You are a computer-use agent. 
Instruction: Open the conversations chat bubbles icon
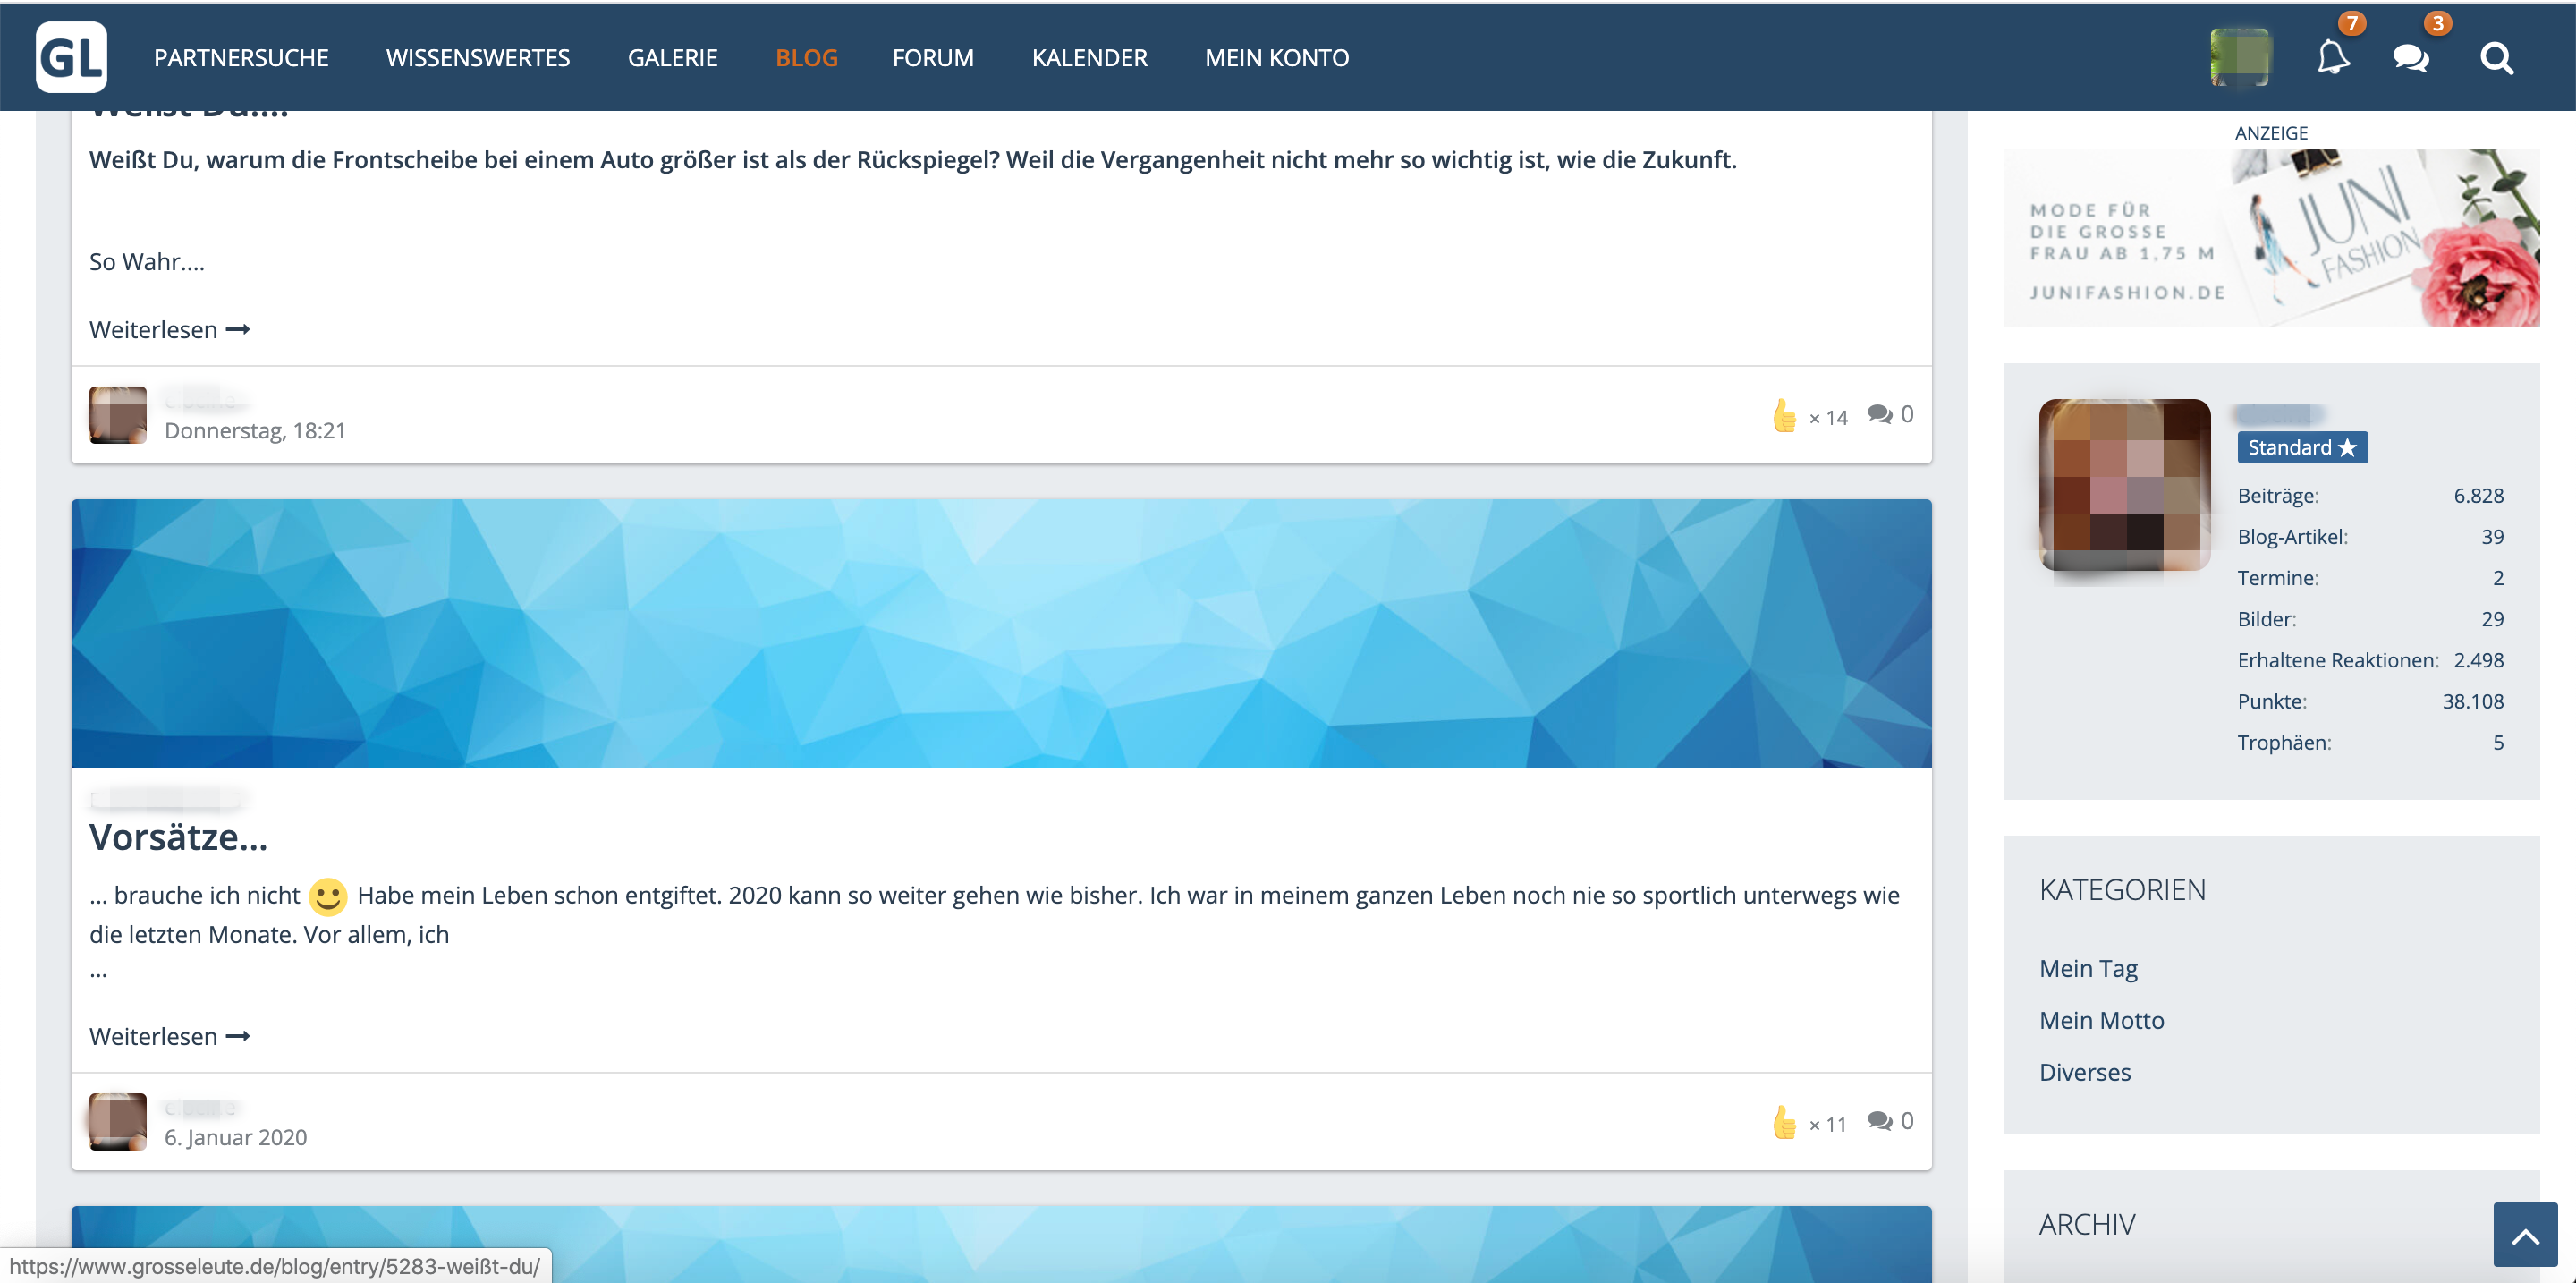[2411, 58]
